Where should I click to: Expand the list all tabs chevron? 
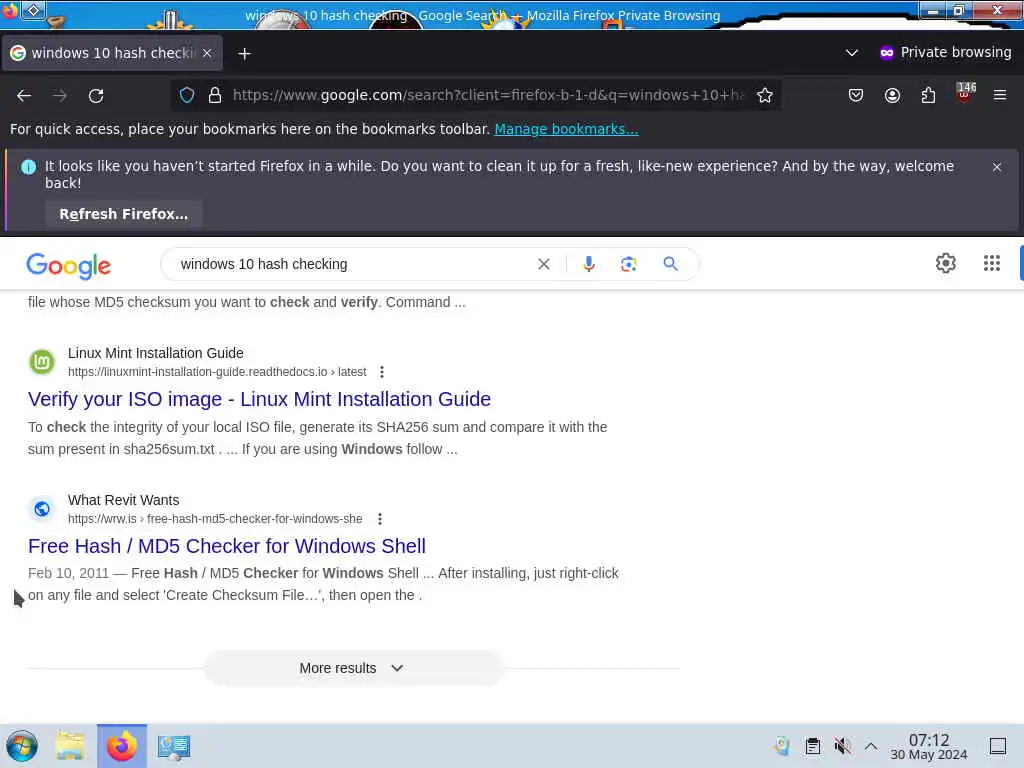coord(852,53)
